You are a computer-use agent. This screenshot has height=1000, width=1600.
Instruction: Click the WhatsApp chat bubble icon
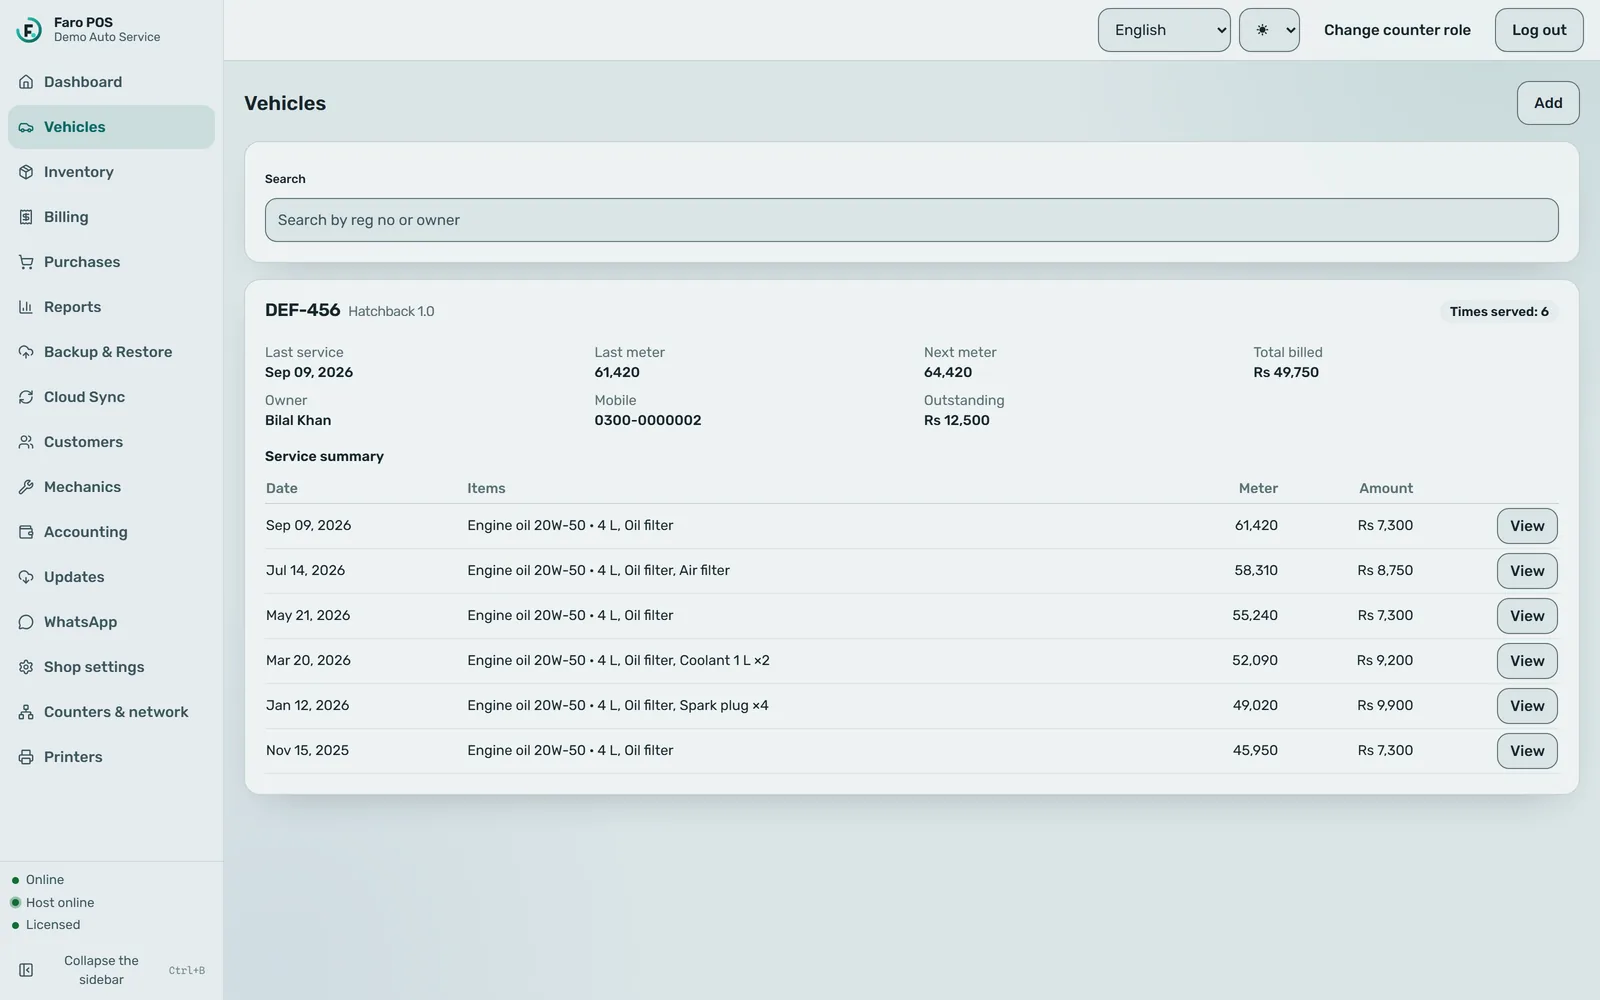pyautogui.click(x=26, y=622)
